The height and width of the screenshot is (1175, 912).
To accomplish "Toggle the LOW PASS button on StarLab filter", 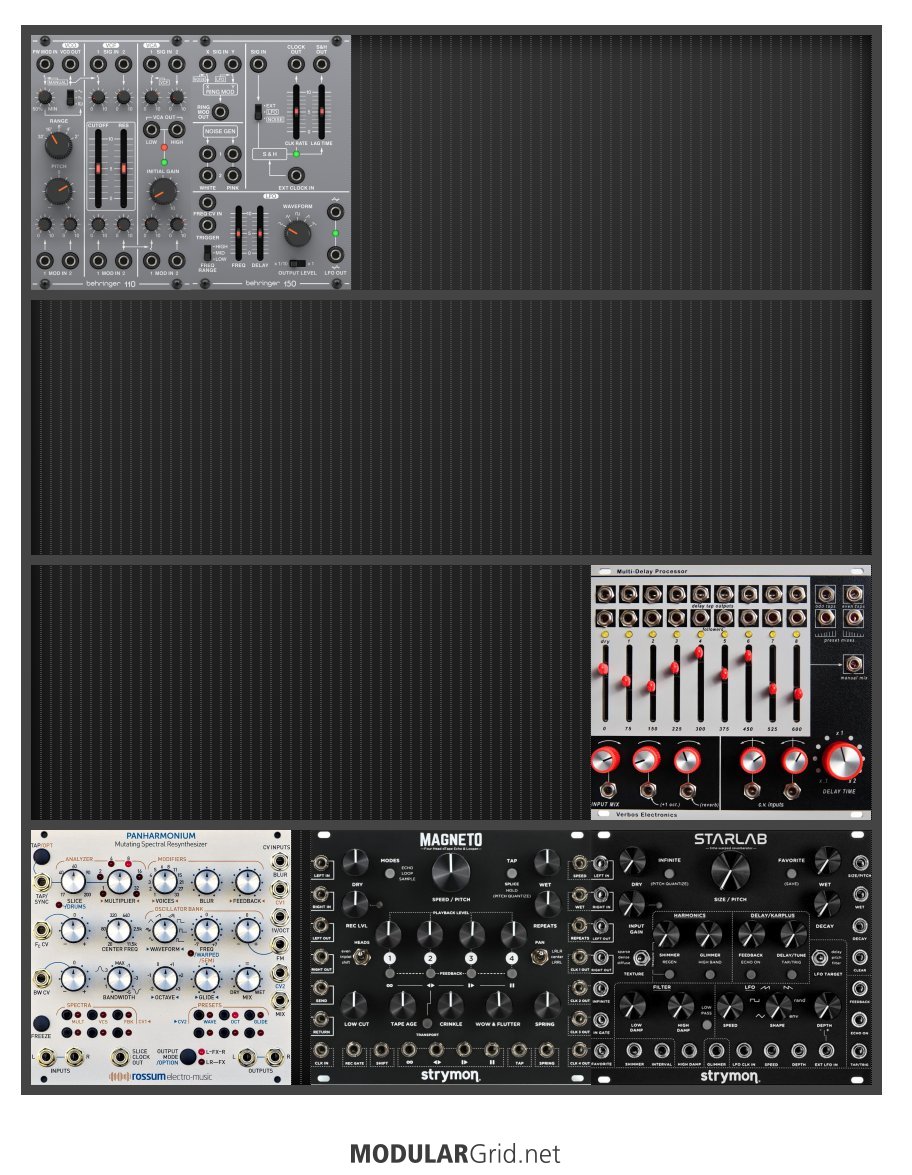I will 707,1024.
